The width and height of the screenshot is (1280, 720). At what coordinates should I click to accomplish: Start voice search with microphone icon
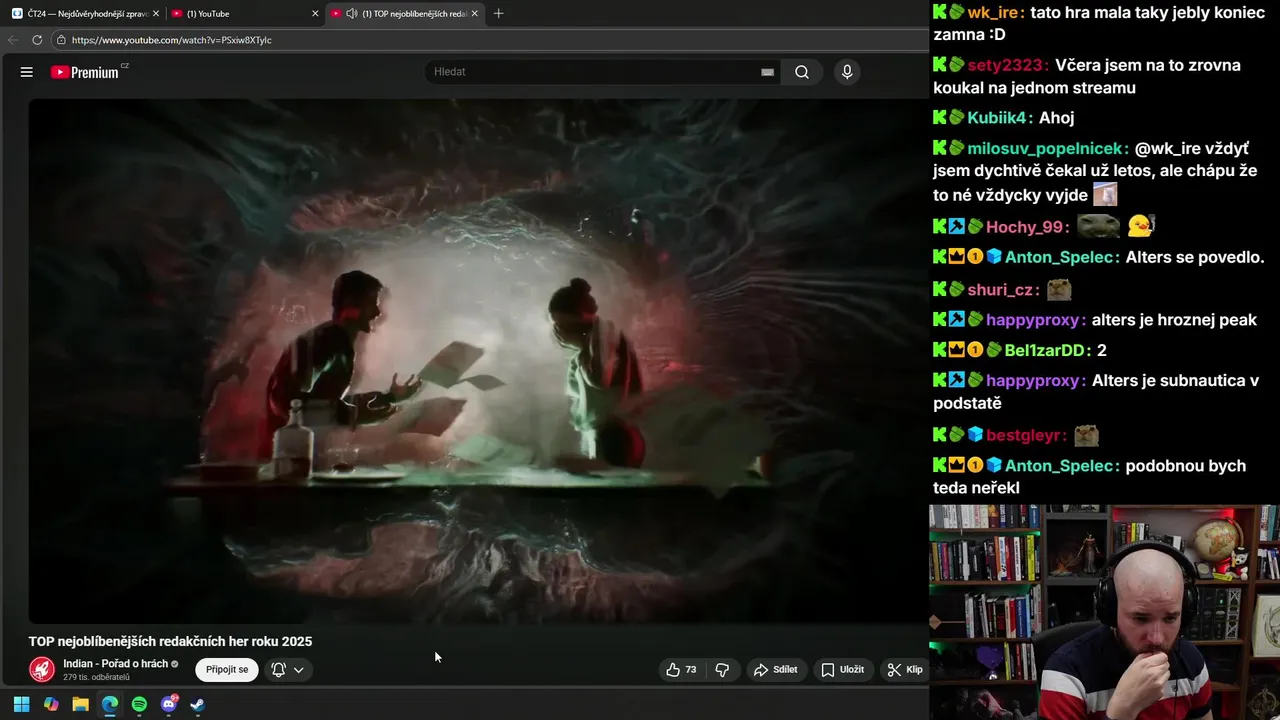(x=847, y=72)
